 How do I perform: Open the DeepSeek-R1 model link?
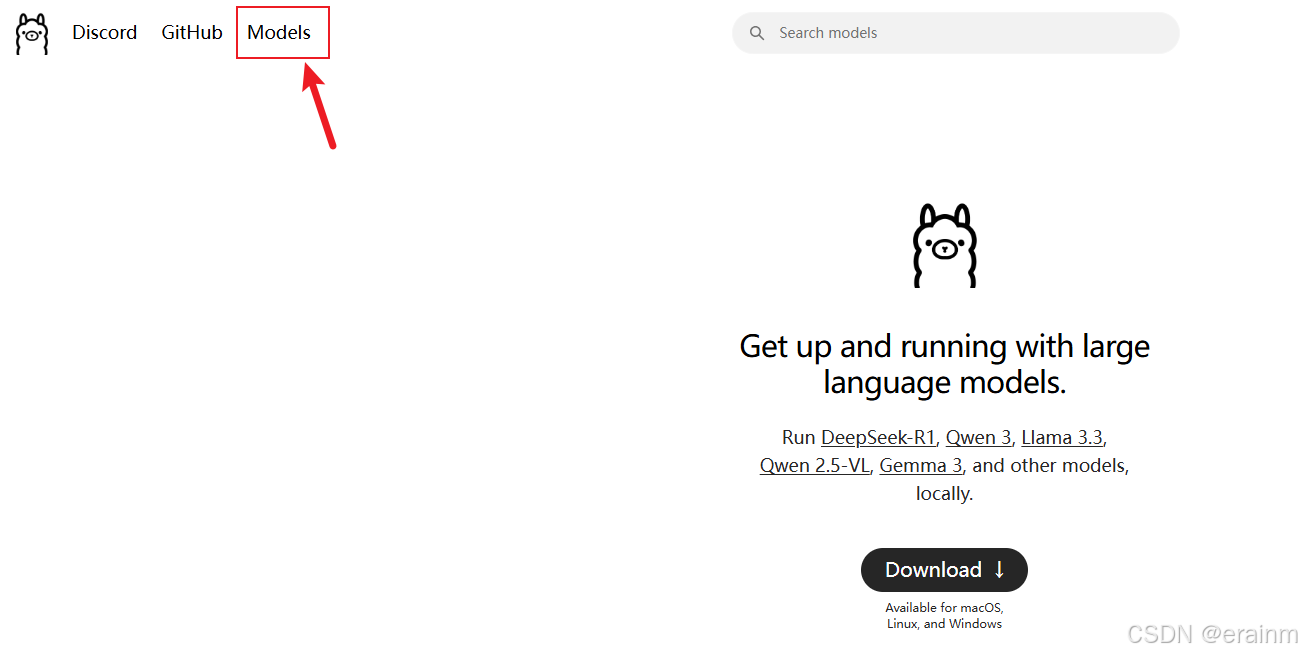coord(878,437)
